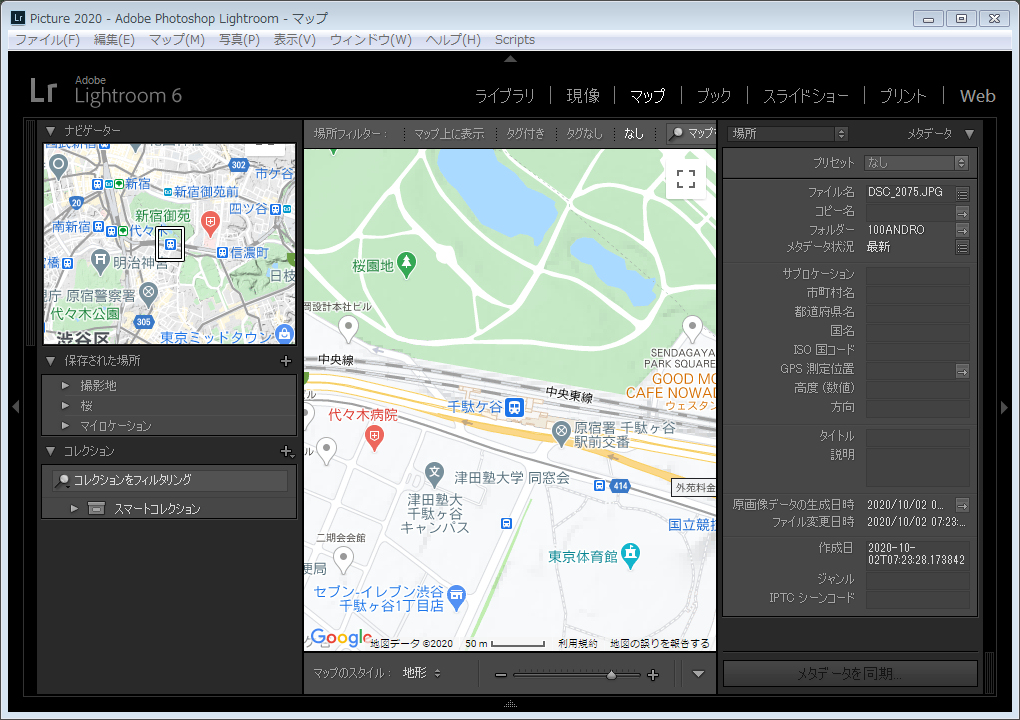Open the マップのスタイル 地形 dropdown
The image size is (1020, 720).
tap(421, 673)
